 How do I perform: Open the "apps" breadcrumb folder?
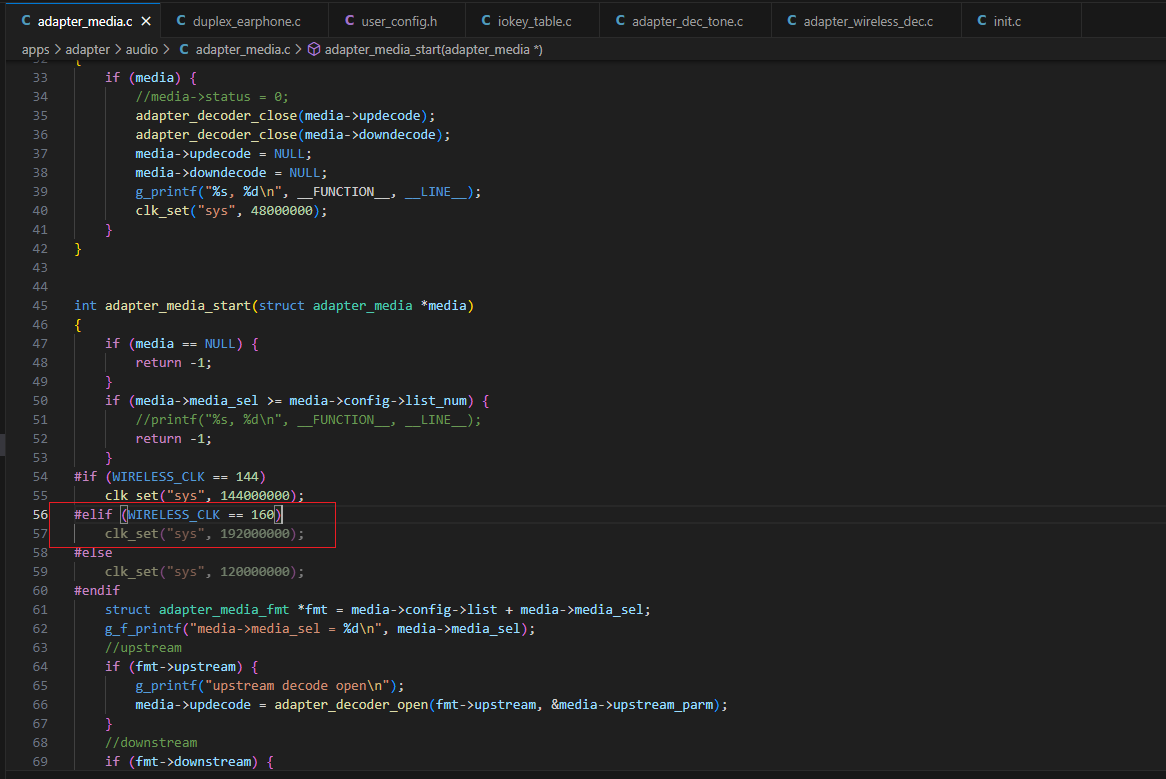pyautogui.click(x=36, y=49)
